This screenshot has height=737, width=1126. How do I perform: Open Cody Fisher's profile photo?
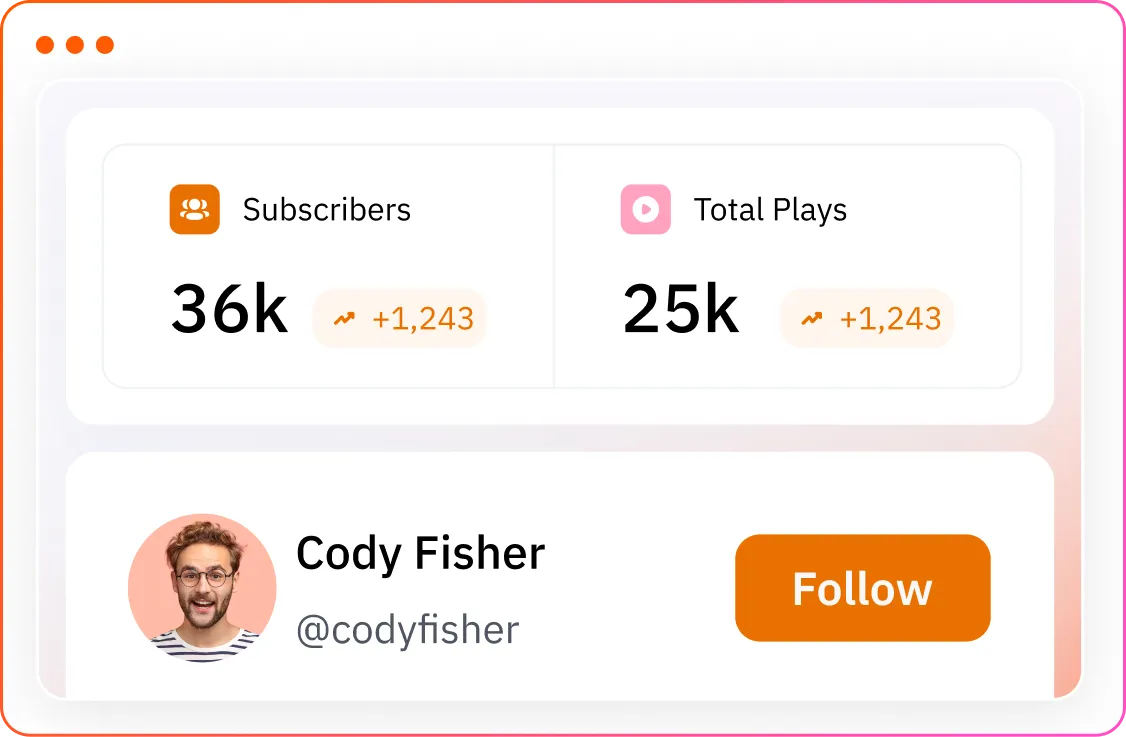202,588
